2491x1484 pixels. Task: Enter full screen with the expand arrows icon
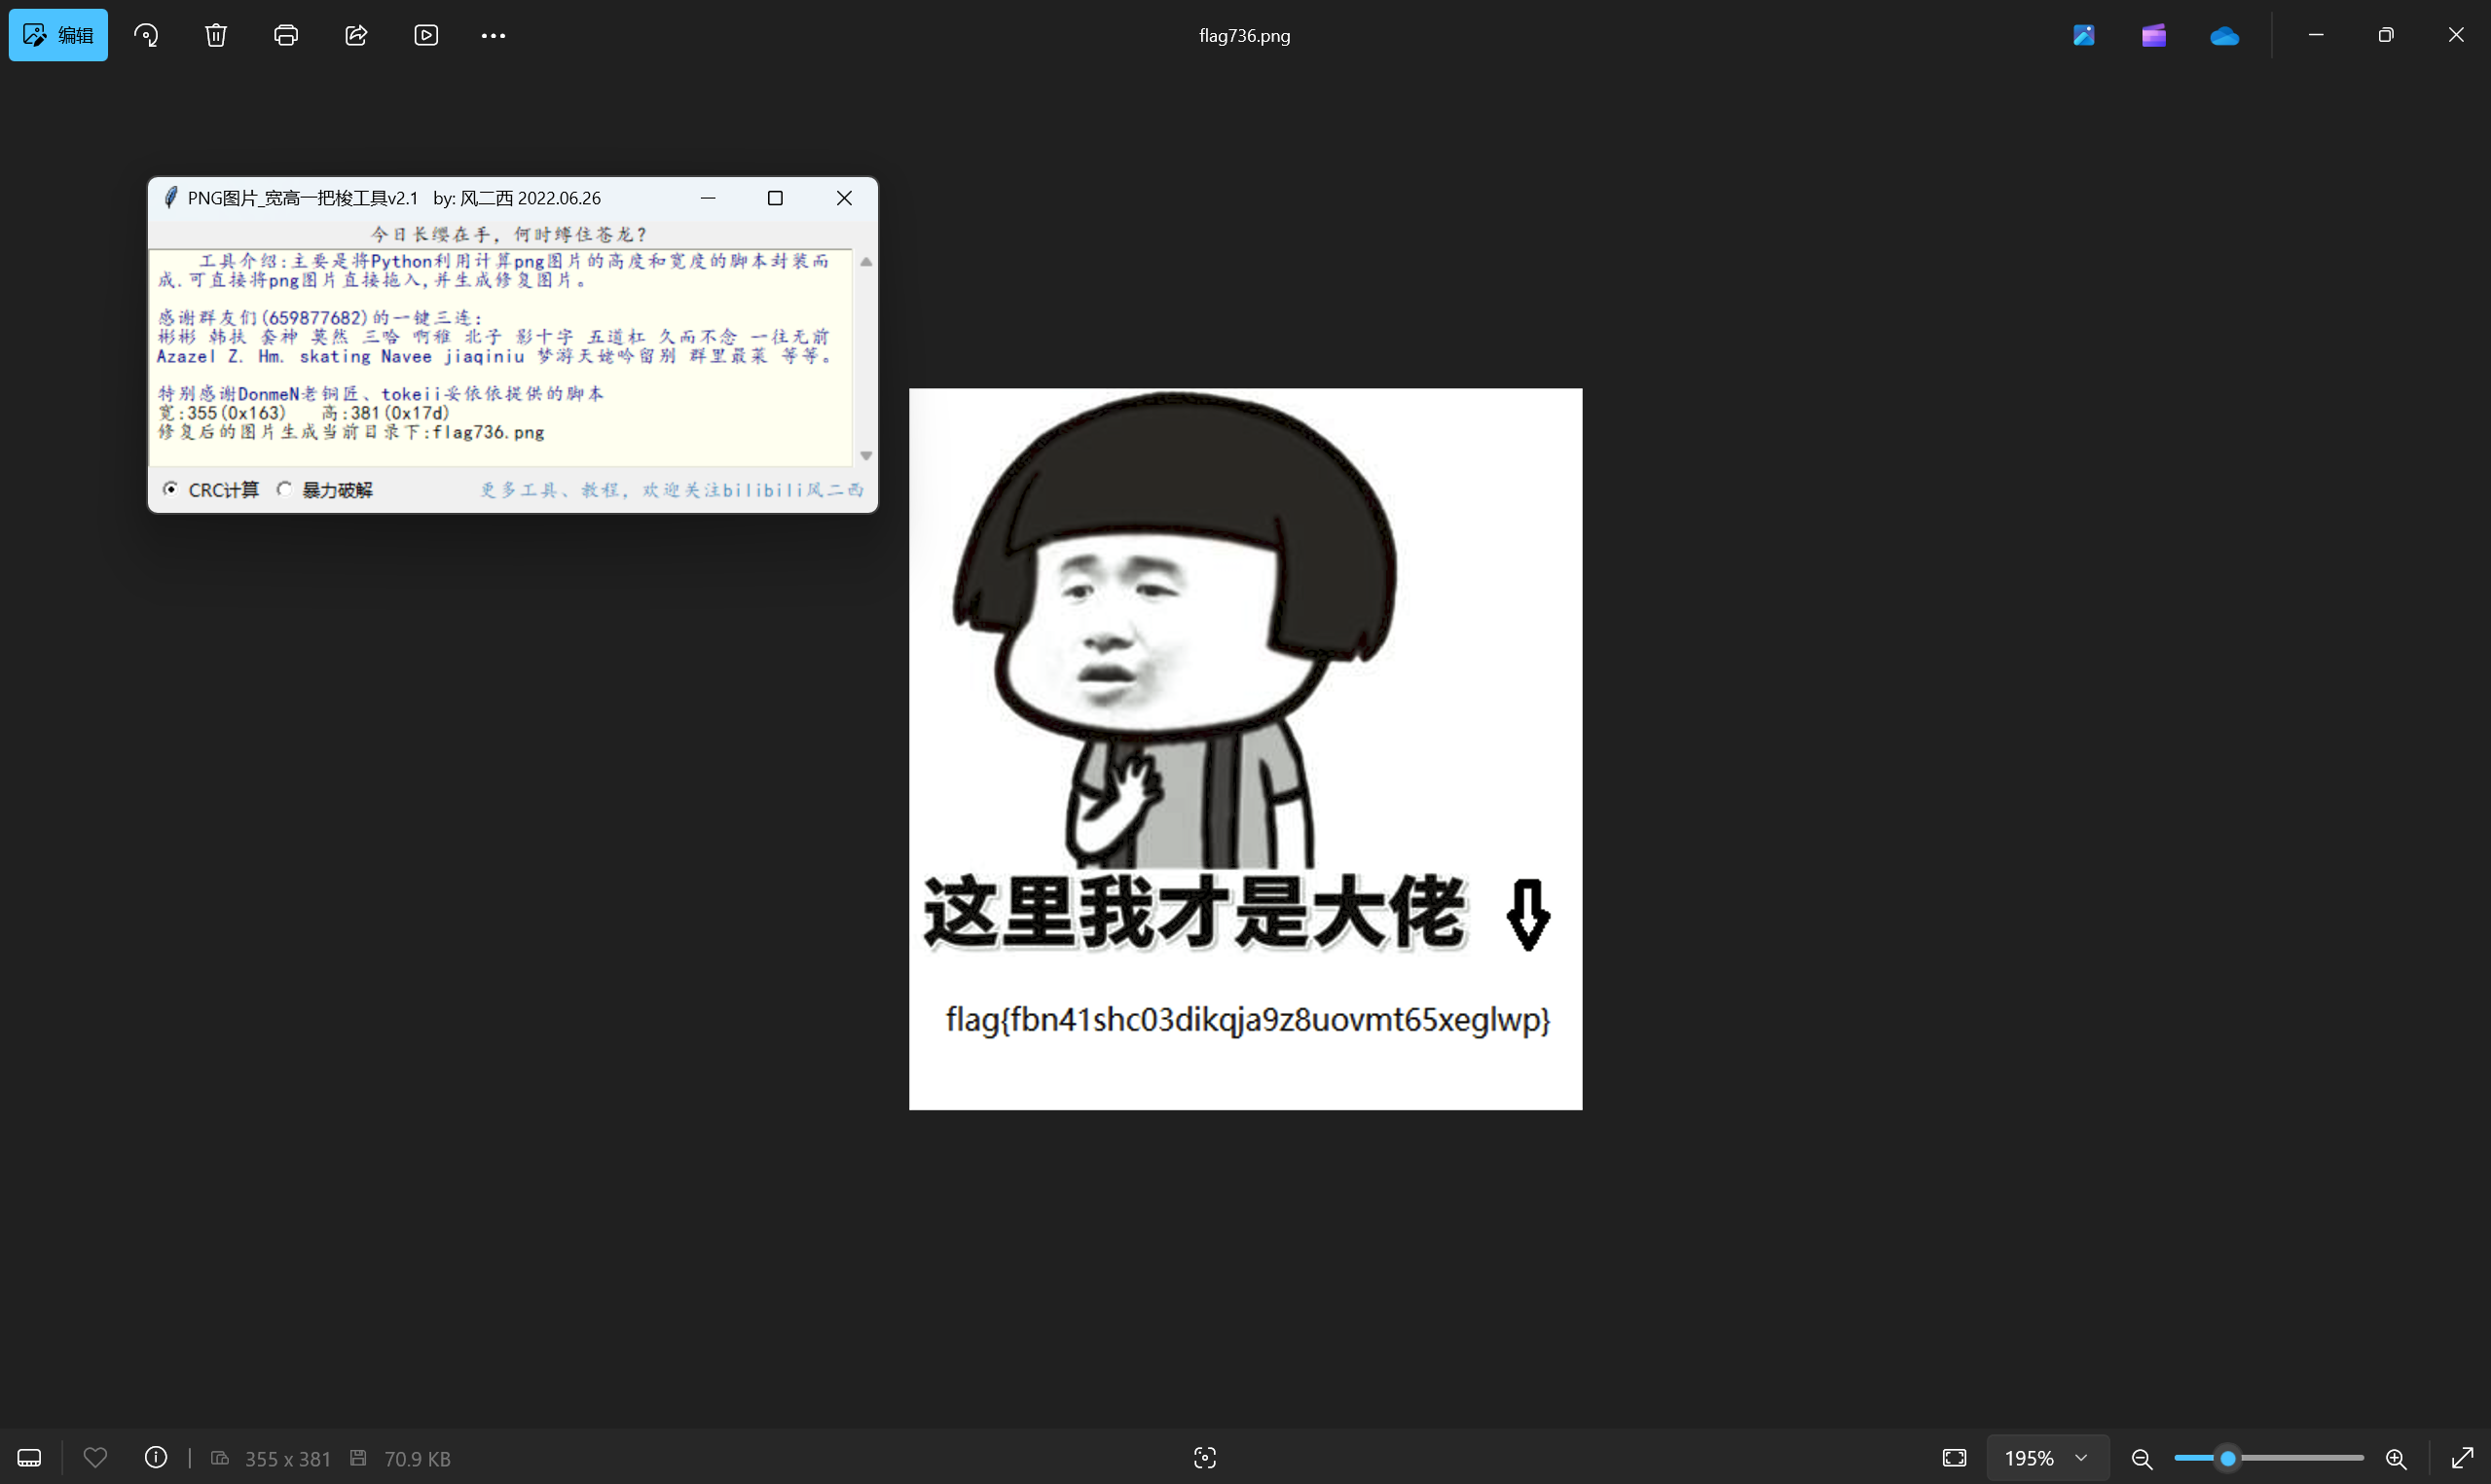click(2462, 1458)
